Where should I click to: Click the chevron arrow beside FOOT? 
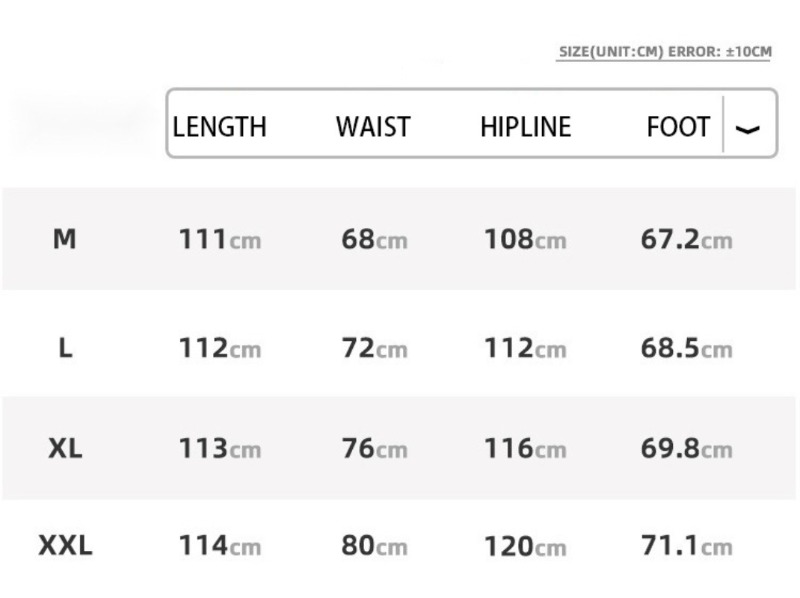coord(747,130)
